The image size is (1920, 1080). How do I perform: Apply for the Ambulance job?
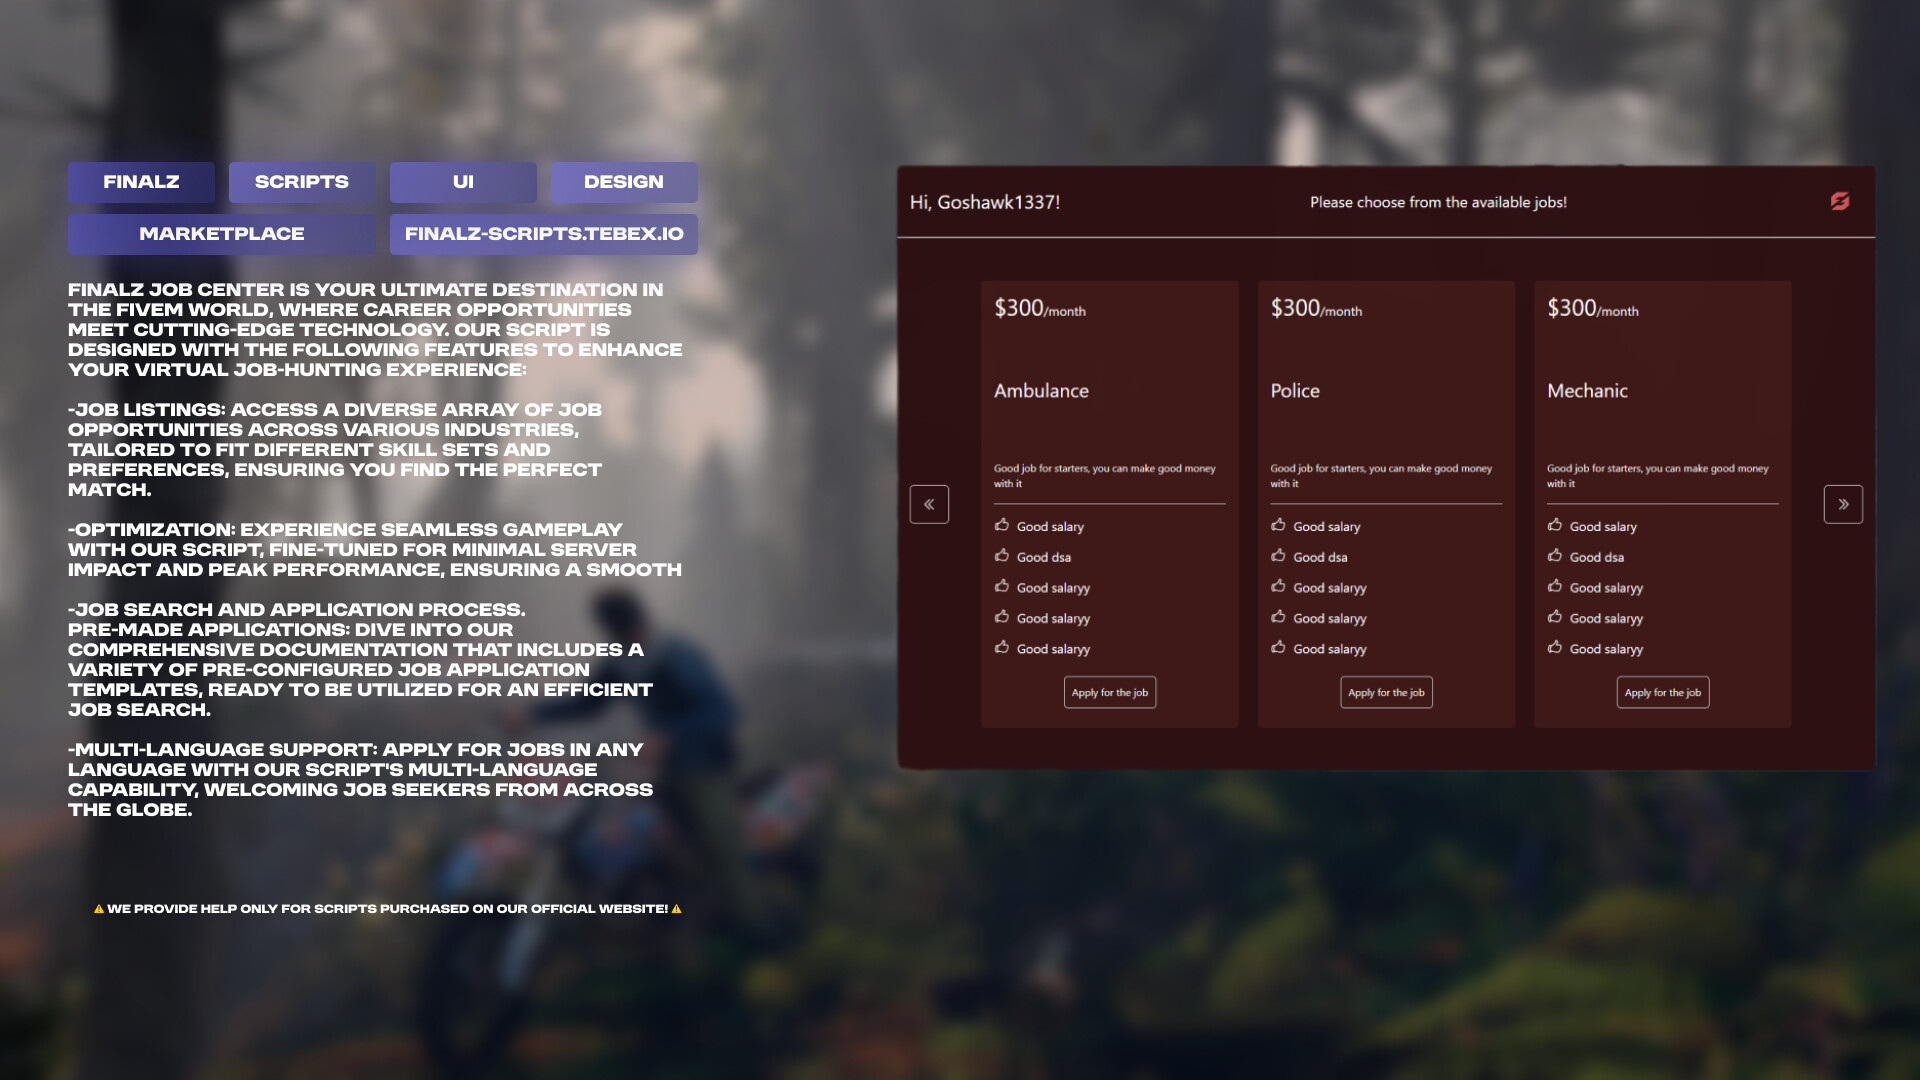(1109, 692)
